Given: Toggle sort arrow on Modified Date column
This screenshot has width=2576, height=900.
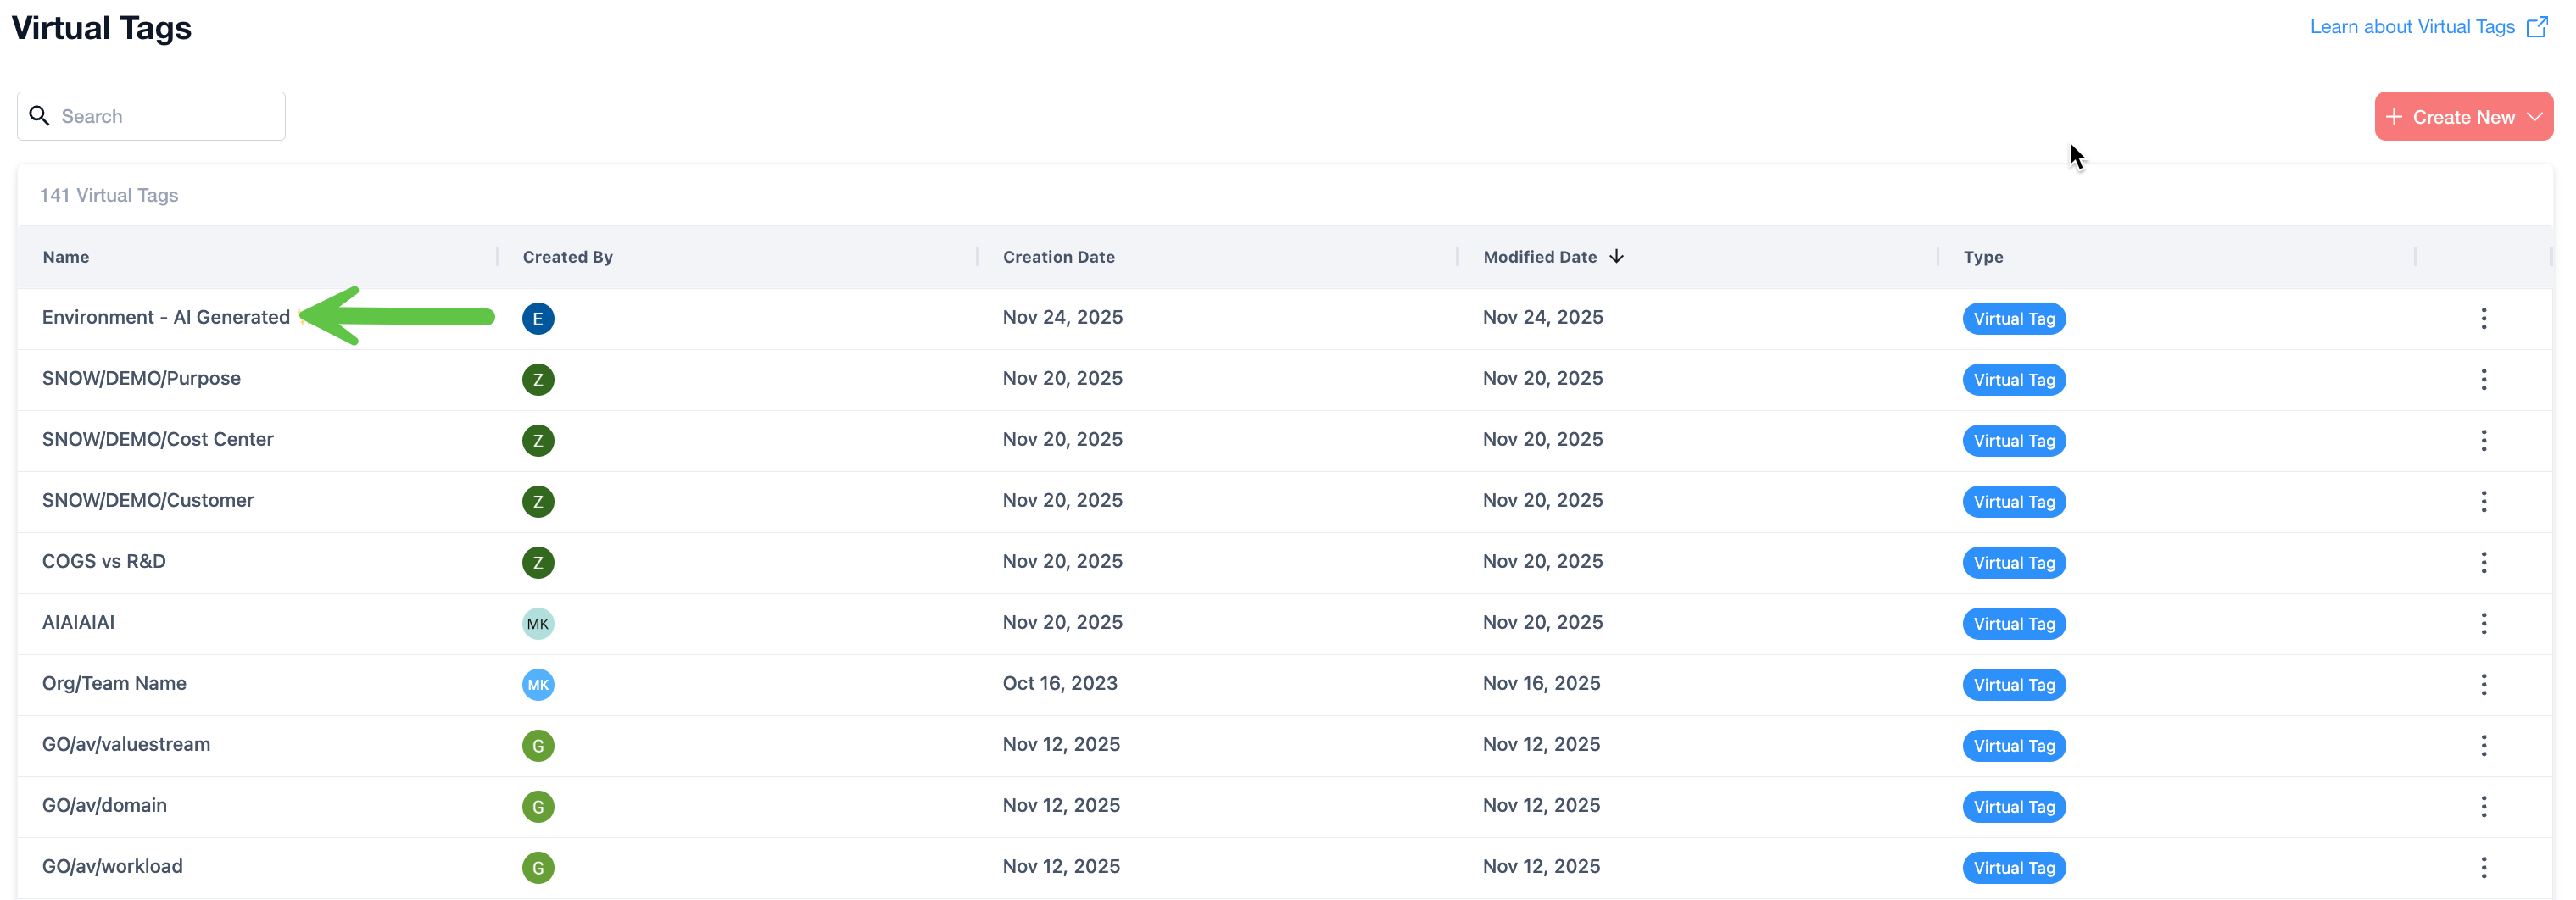Looking at the screenshot, I should [1616, 257].
